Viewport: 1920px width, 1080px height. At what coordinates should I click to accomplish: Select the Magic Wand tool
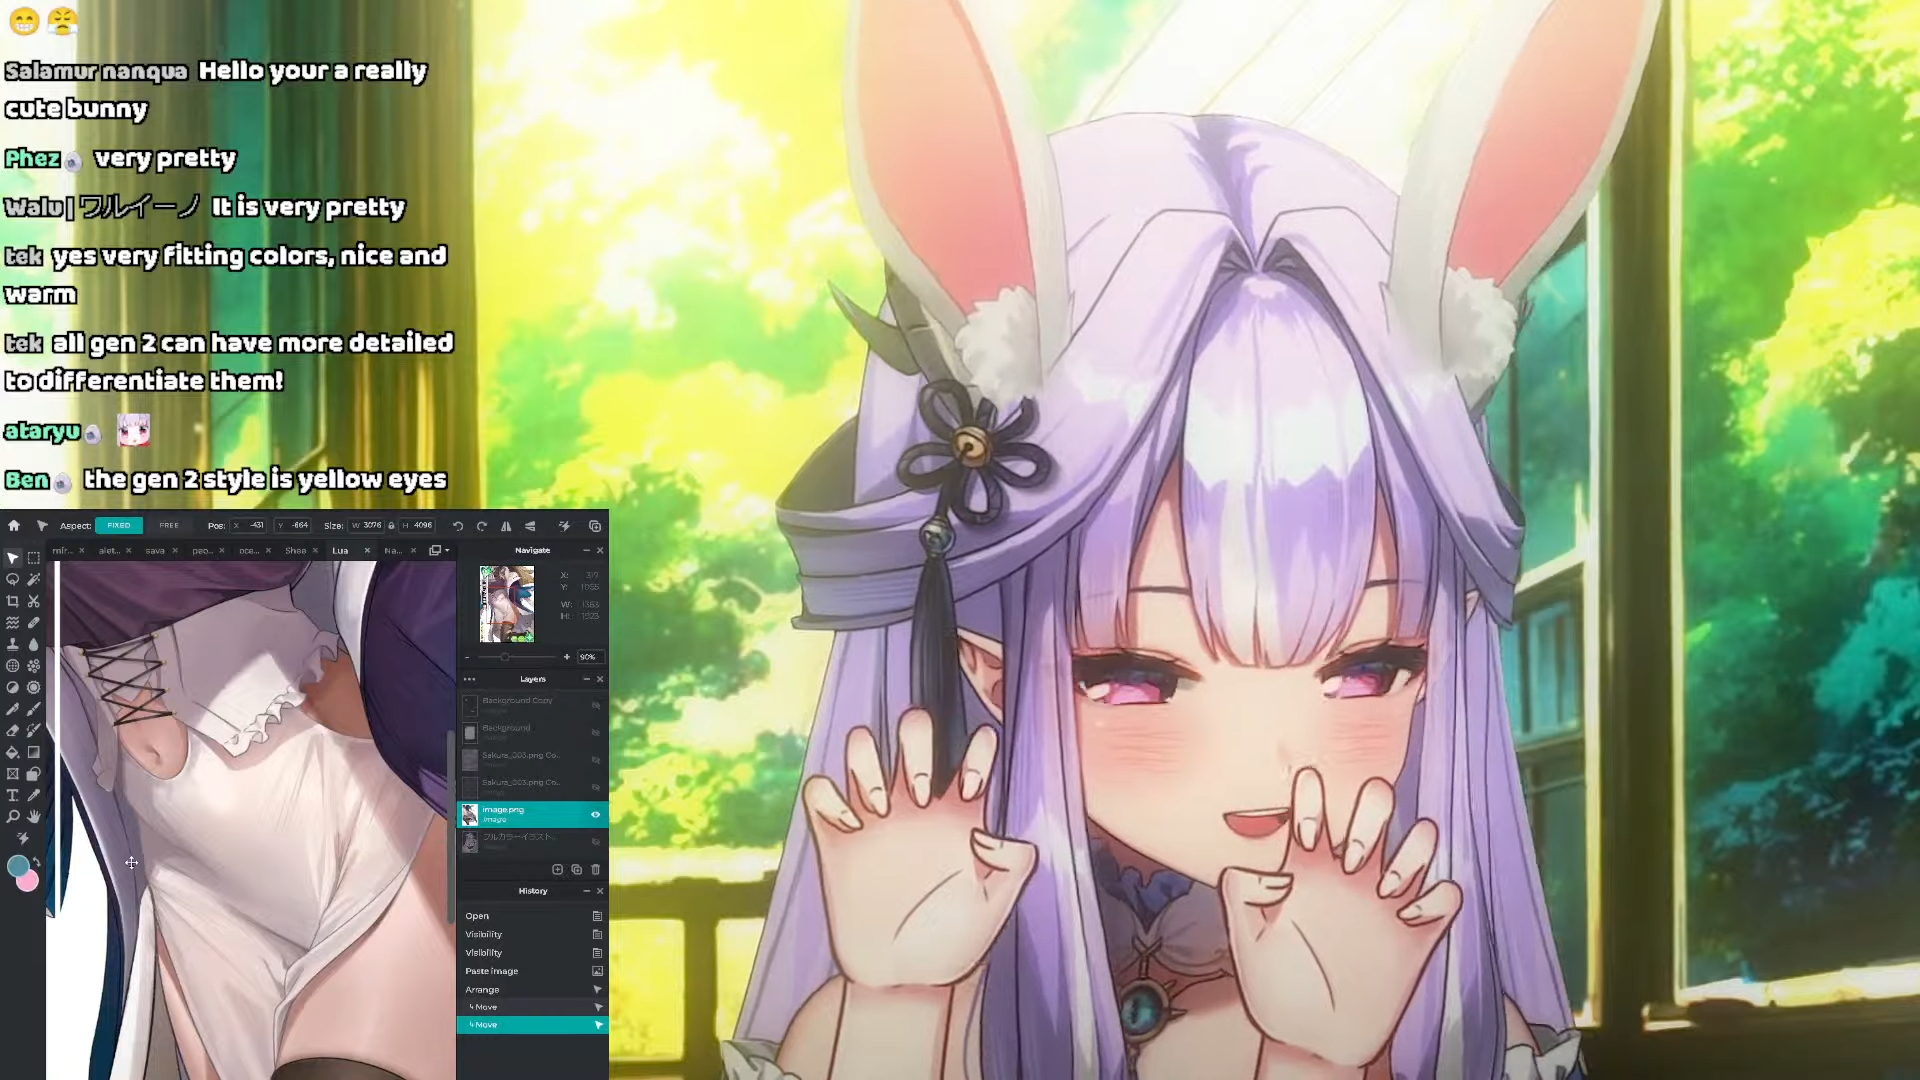coord(34,579)
